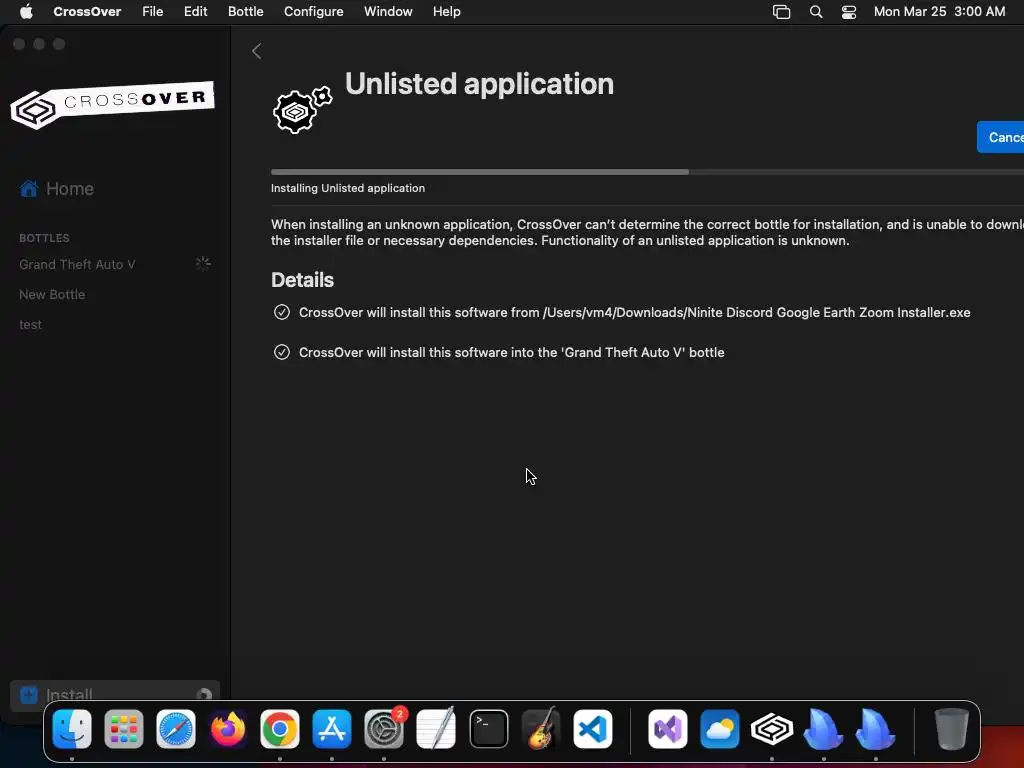Image resolution: width=1024 pixels, height=768 pixels.
Task: Open the Bottle menu
Action: pos(246,12)
